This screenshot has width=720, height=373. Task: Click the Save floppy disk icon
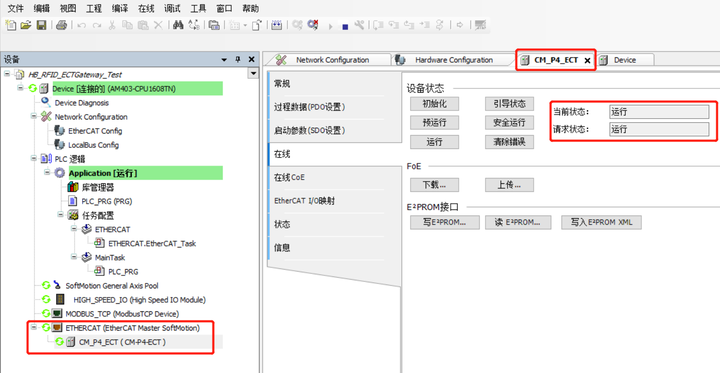click(x=41, y=25)
